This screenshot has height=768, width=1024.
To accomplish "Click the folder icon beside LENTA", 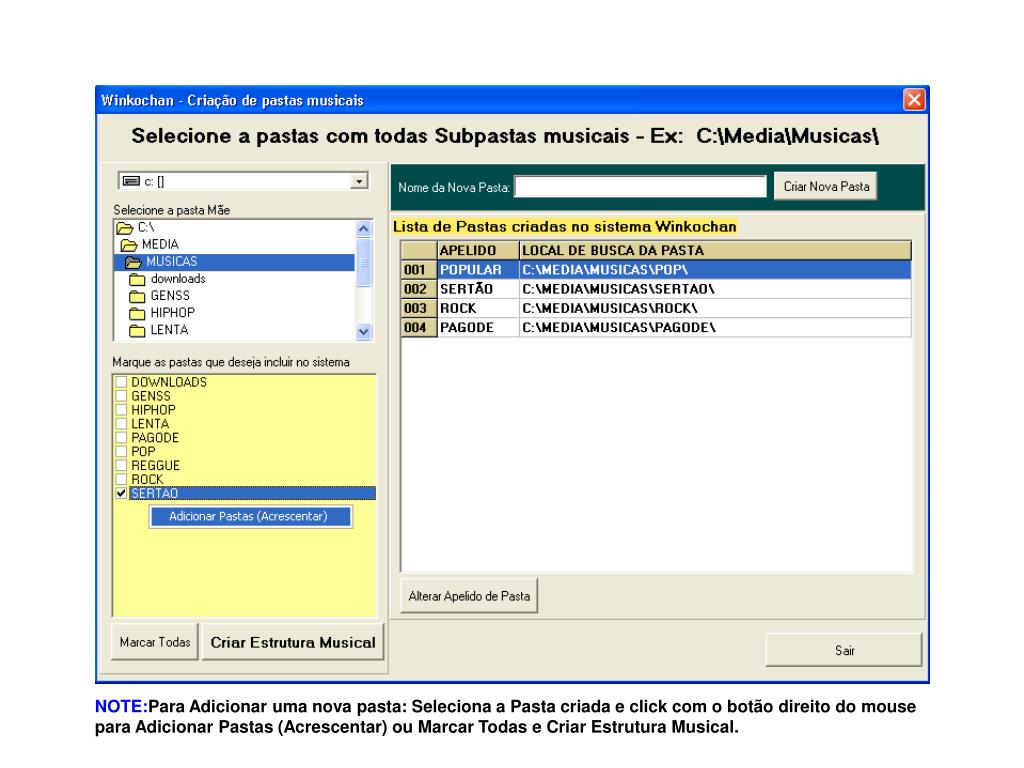I will click(137, 330).
